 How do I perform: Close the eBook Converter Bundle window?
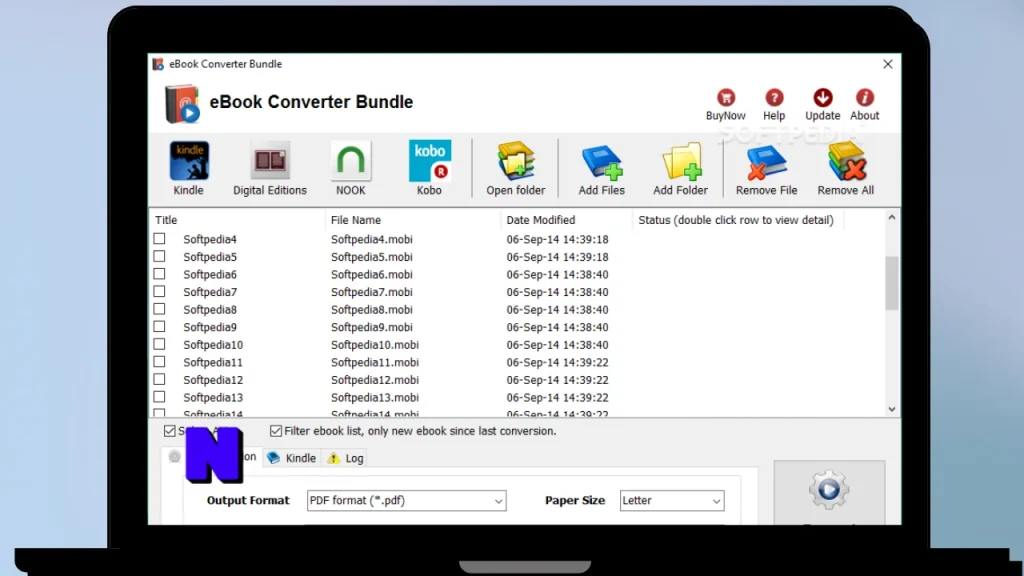pos(888,64)
